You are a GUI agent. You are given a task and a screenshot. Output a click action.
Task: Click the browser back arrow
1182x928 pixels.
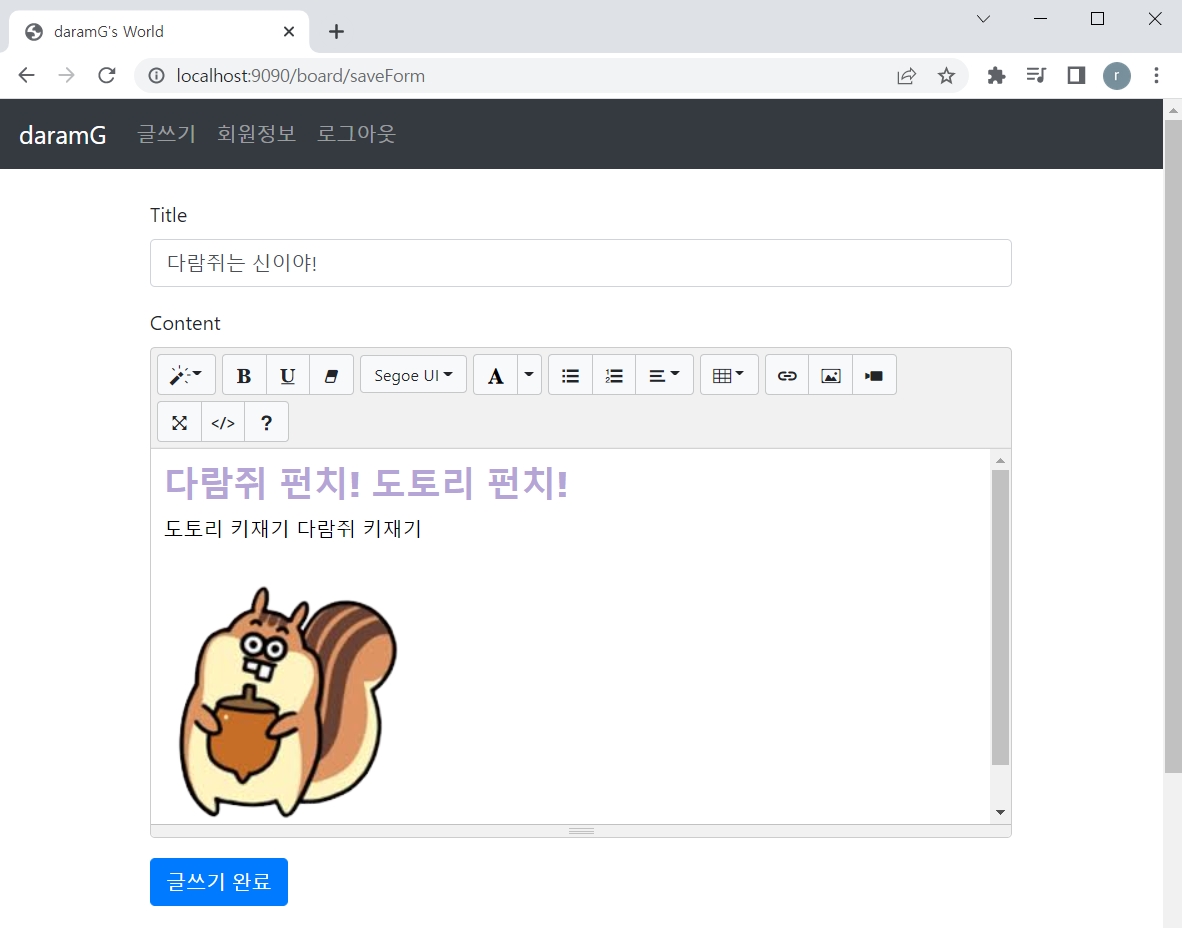coord(26,75)
